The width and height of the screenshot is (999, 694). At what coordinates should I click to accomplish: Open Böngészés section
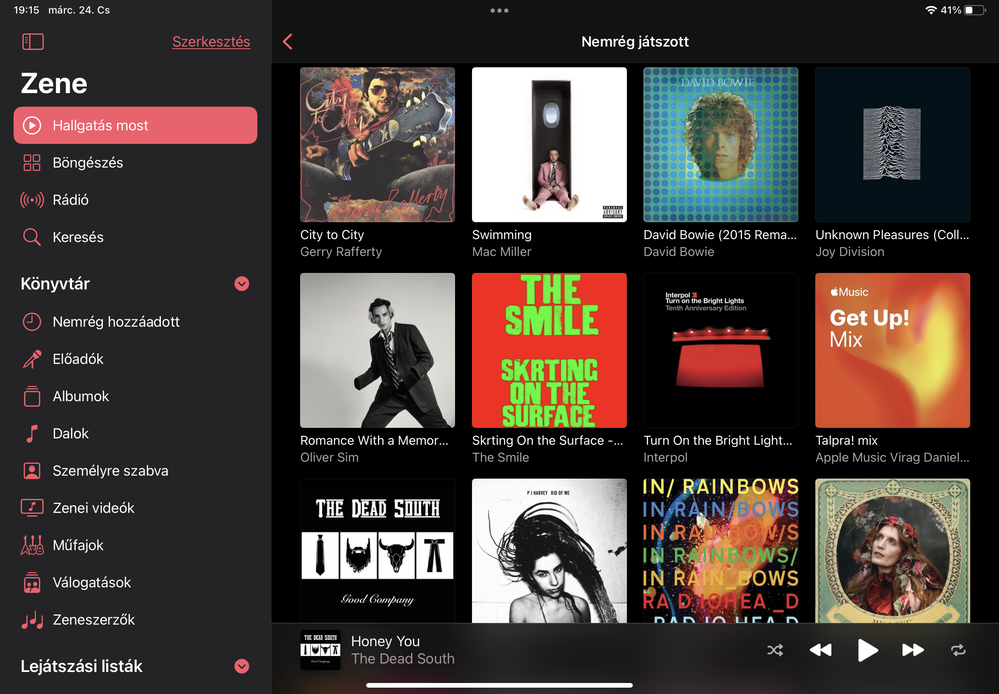tap(135, 163)
